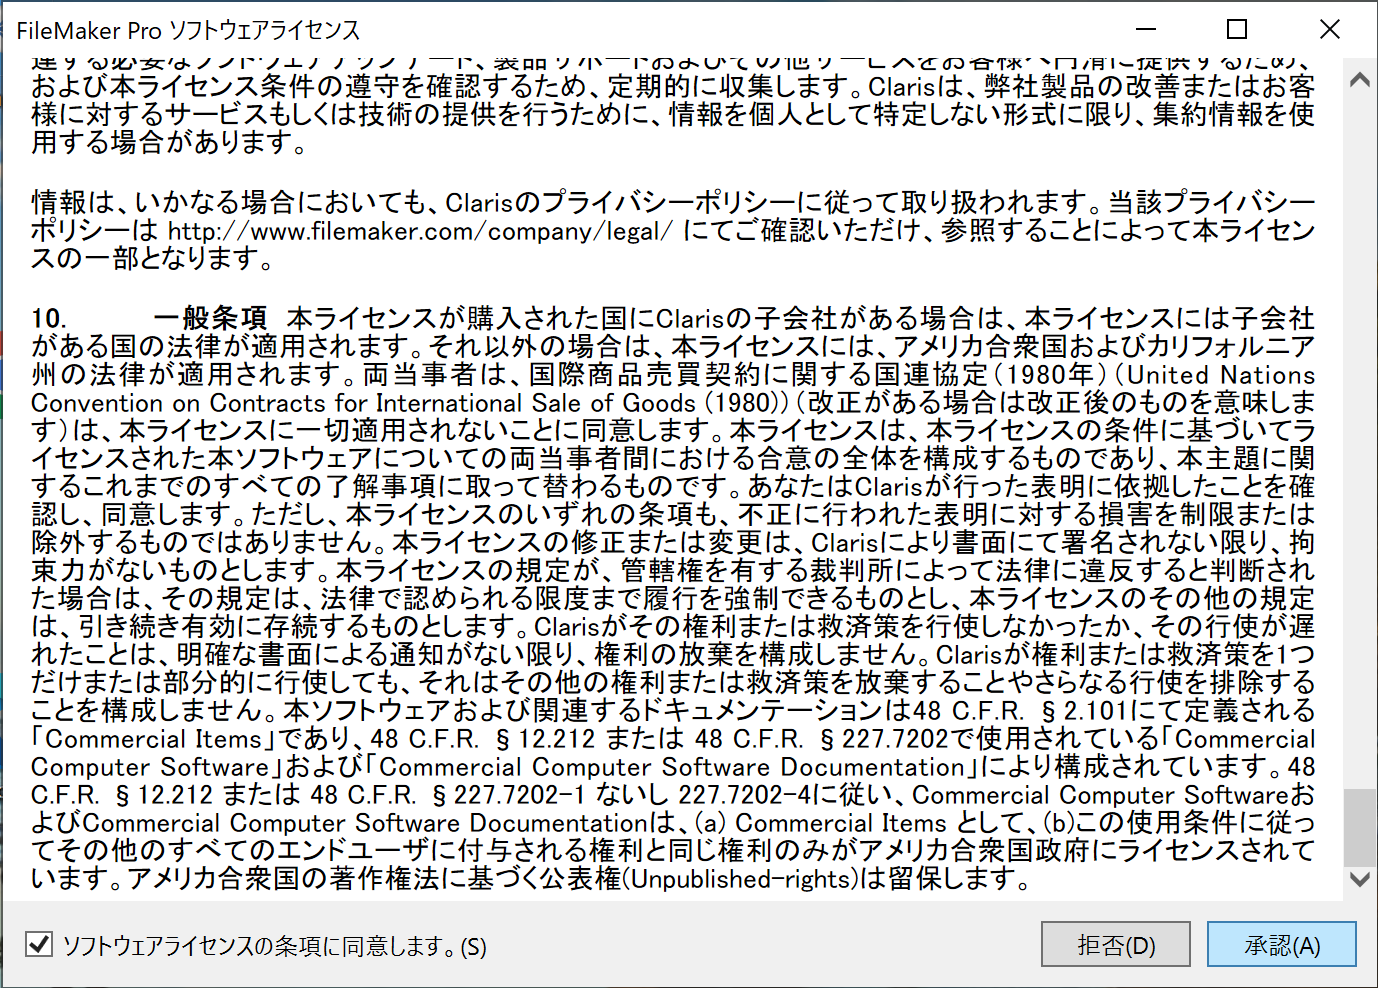Maximize the FileMaker Pro license window

point(1237,30)
